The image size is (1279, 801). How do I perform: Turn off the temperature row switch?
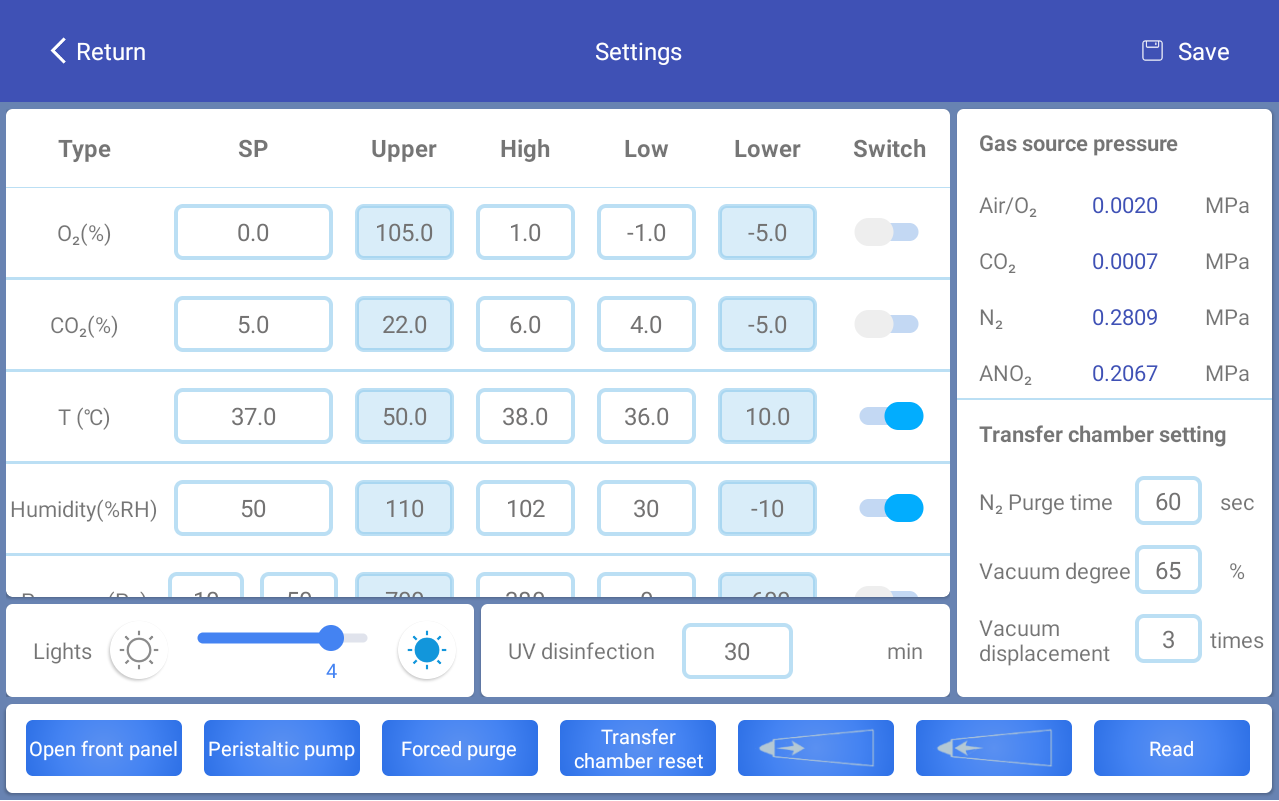pyautogui.click(x=891, y=416)
